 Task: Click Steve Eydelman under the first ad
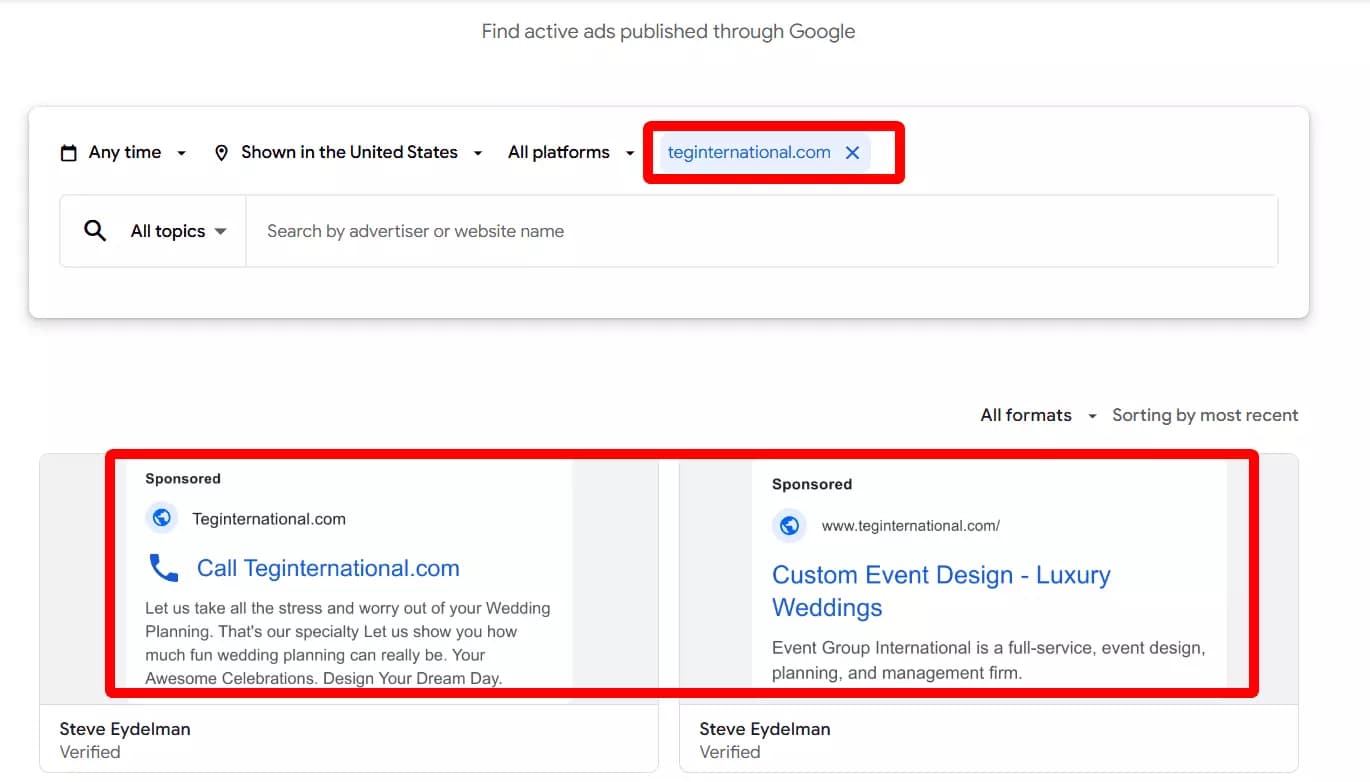[x=124, y=729]
